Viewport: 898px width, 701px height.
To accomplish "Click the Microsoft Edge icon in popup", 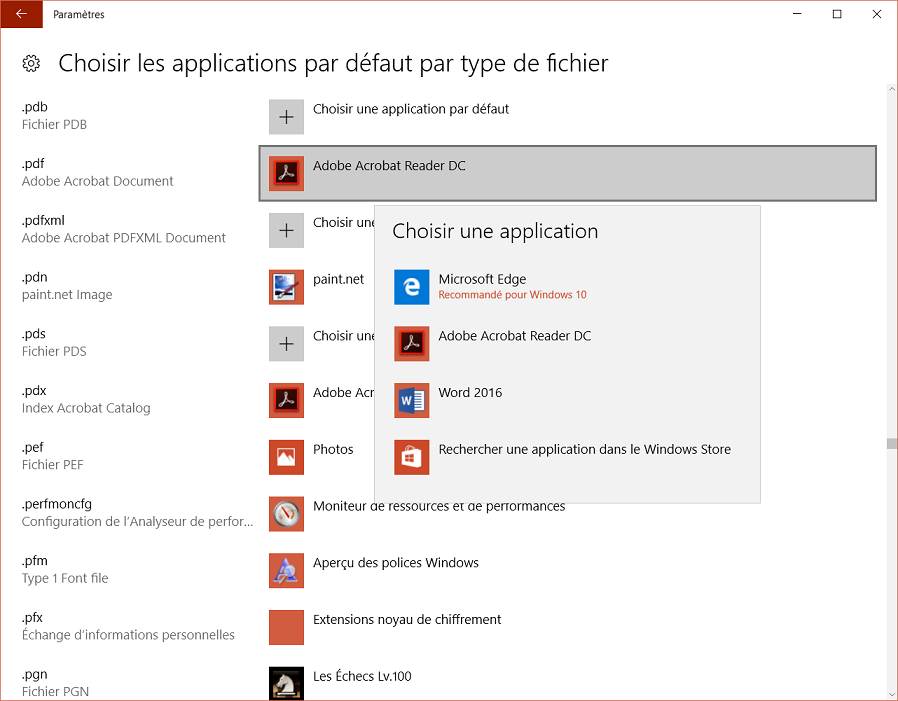I will [x=412, y=287].
